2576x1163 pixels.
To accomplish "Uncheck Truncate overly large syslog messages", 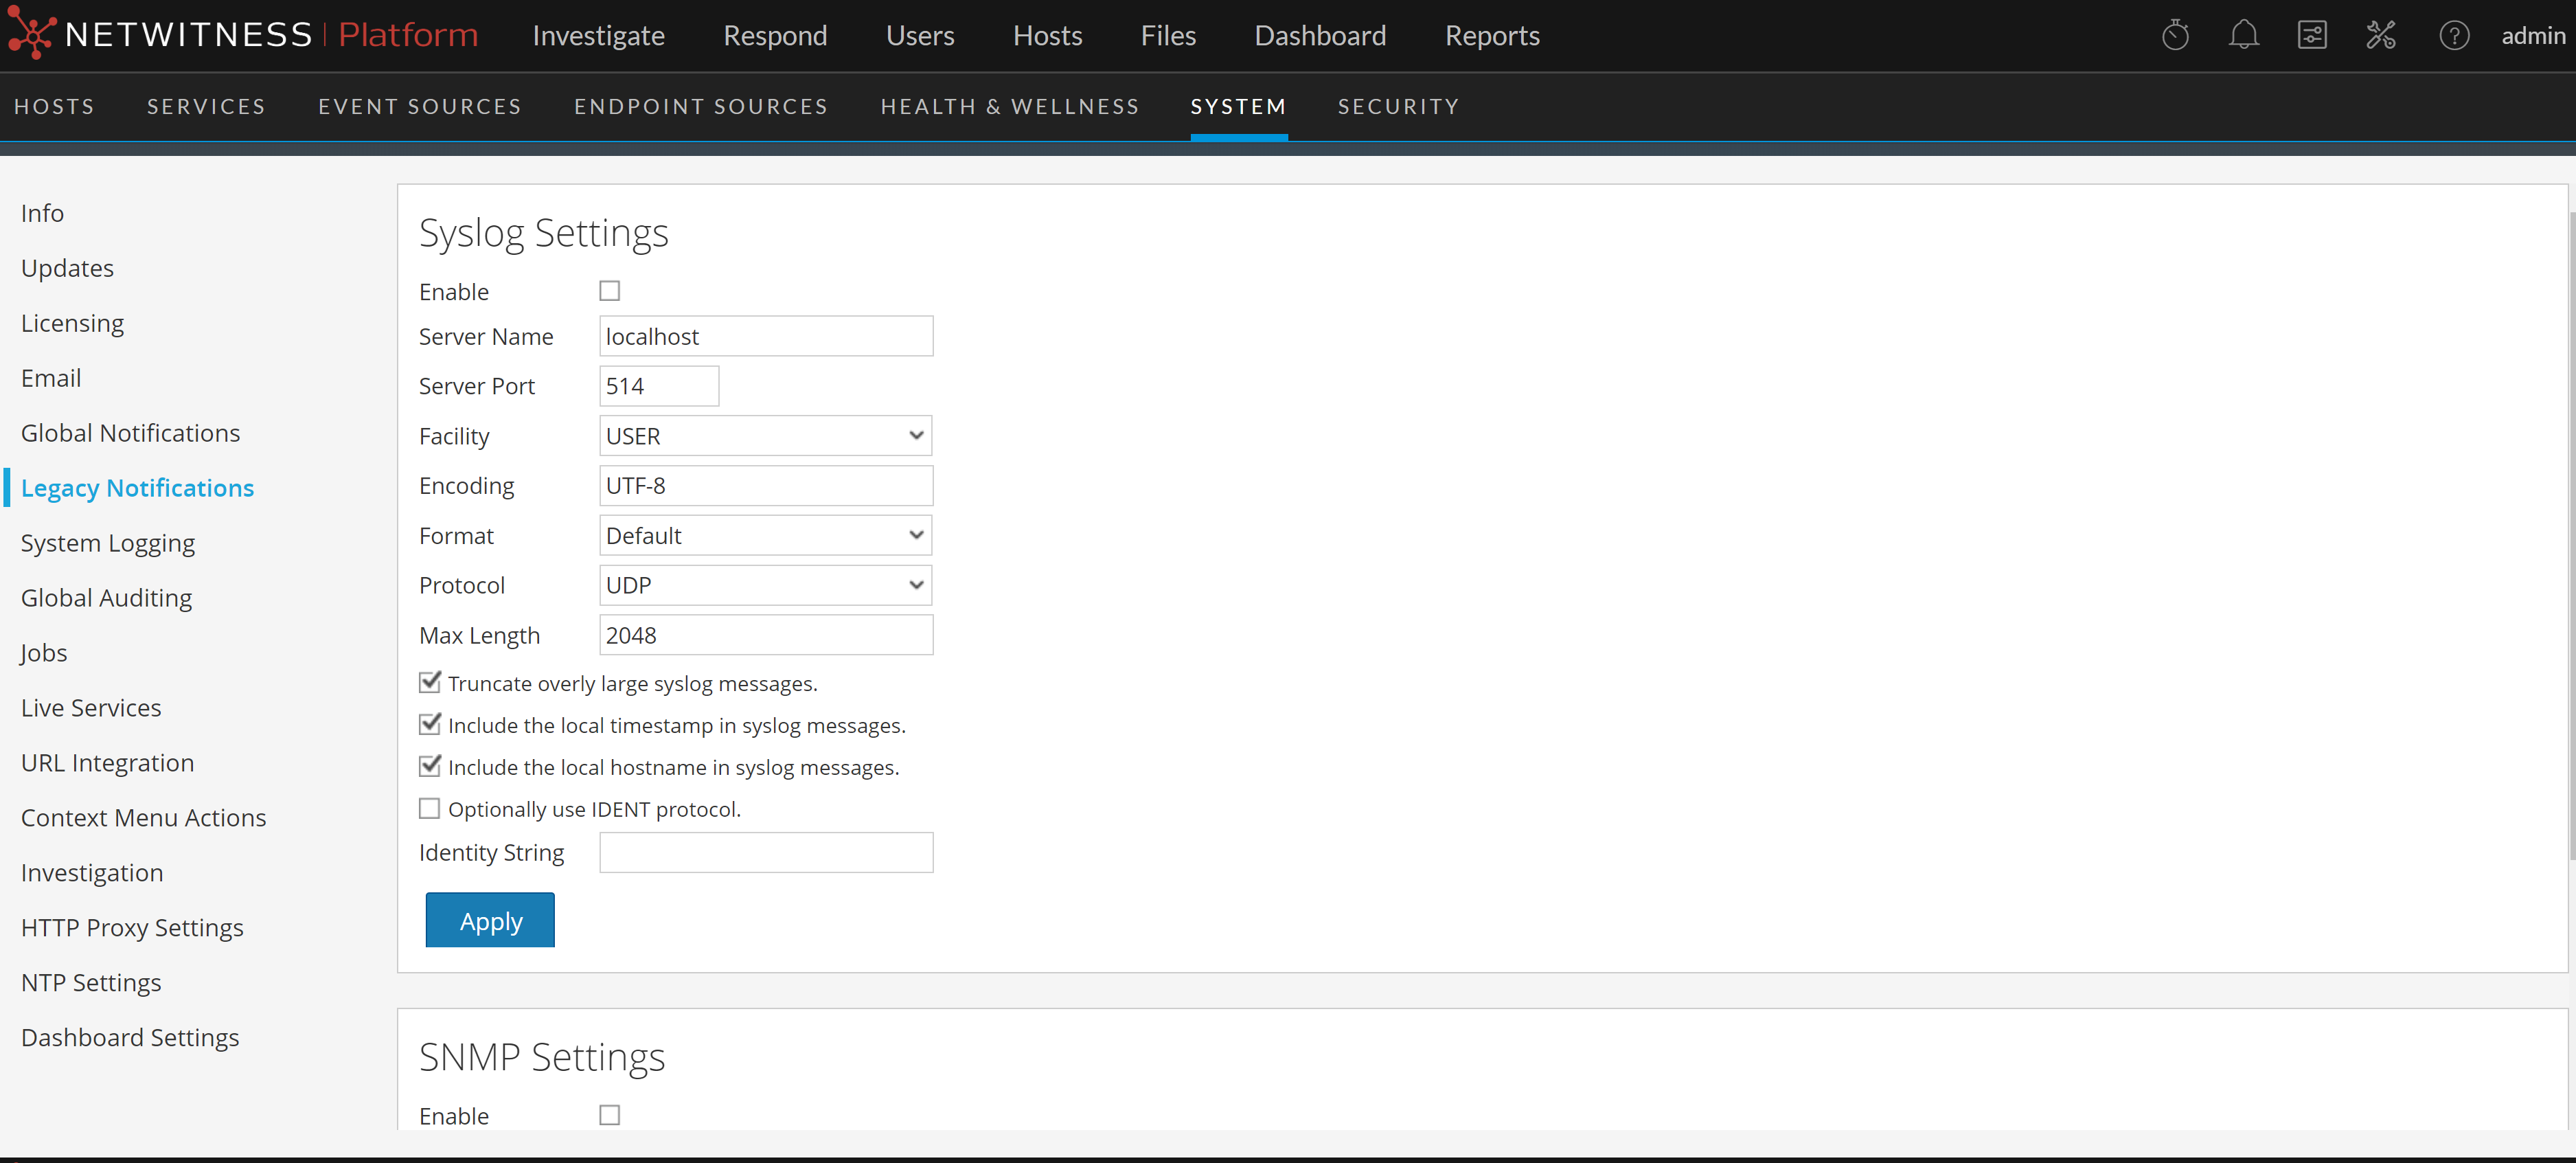I will coord(430,683).
